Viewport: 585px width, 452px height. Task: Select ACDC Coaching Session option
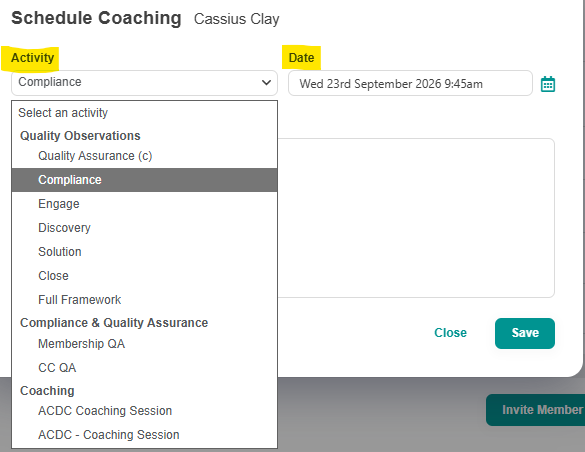(x=144, y=411)
